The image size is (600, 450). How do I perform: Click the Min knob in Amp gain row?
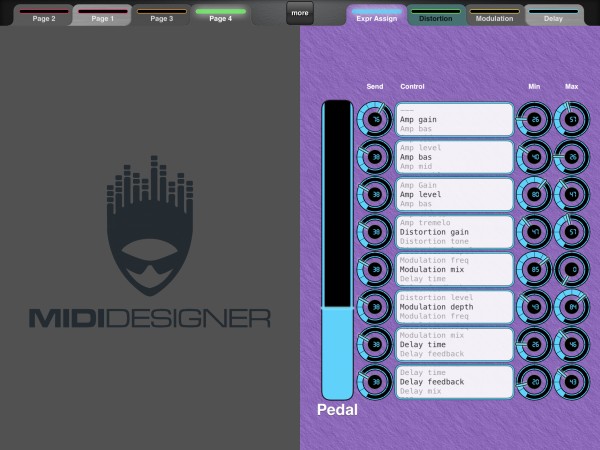point(534,119)
